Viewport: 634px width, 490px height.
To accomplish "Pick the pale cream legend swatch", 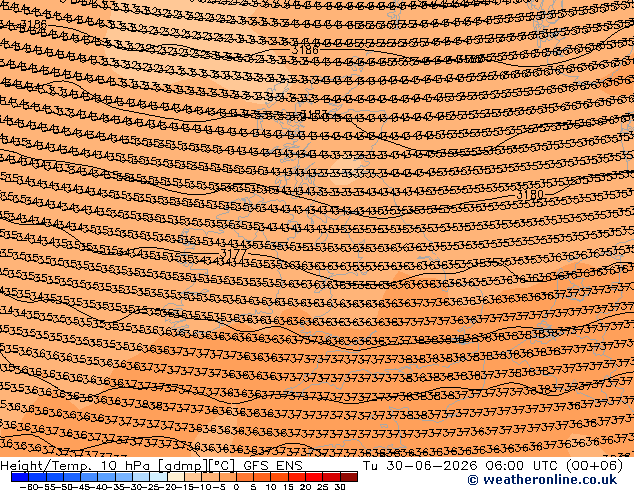I will [x=176, y=477].
